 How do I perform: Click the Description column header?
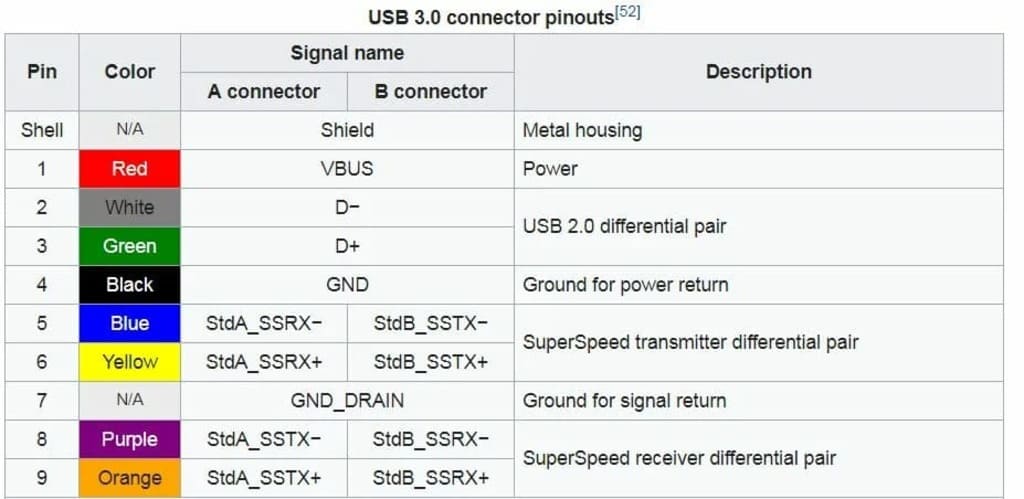point(758,72)
